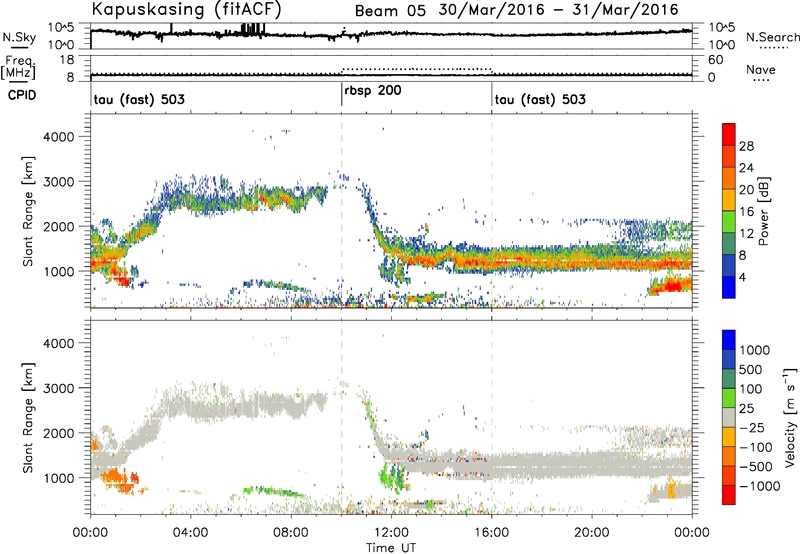This screenshot has height=554, width=800.
Task: Click the "08:00" time axis label
Action: point(291,533)
